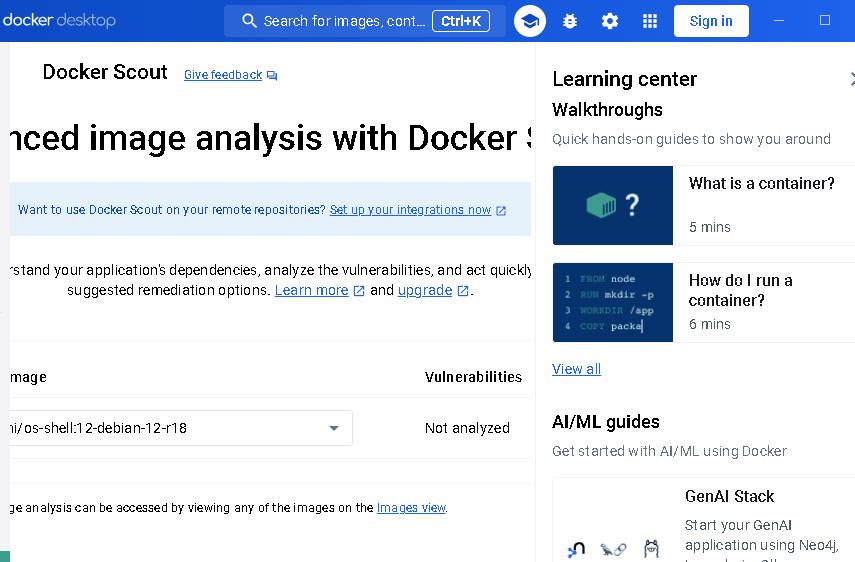This screenshot has width=855, height=562.
Task: Click the AI/ML guides heading
Action: pos(605,422)
